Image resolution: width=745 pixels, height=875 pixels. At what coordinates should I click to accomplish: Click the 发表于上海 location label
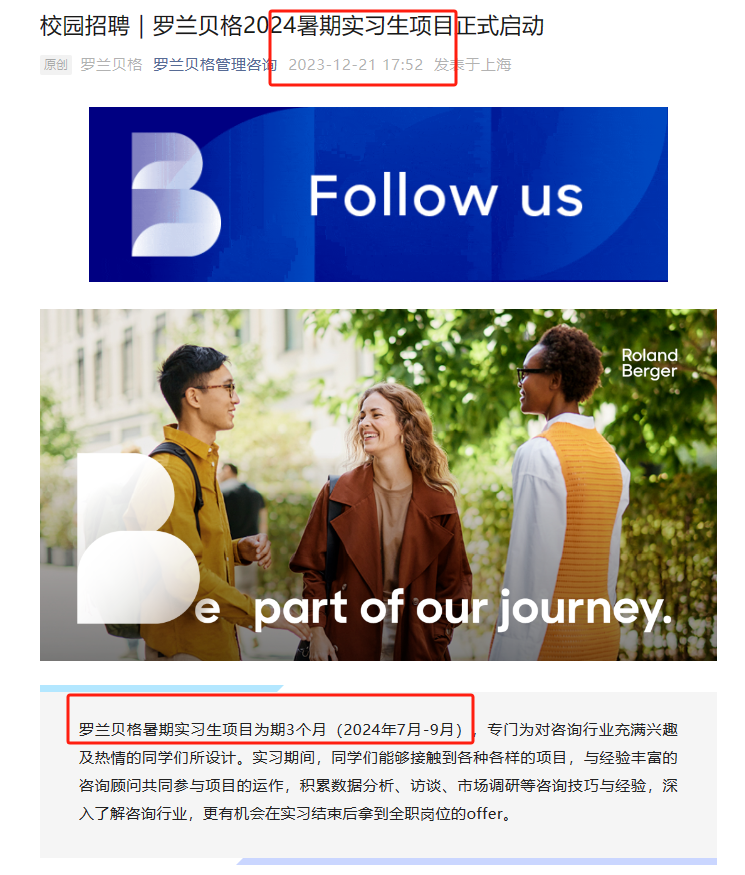point(473,65)
